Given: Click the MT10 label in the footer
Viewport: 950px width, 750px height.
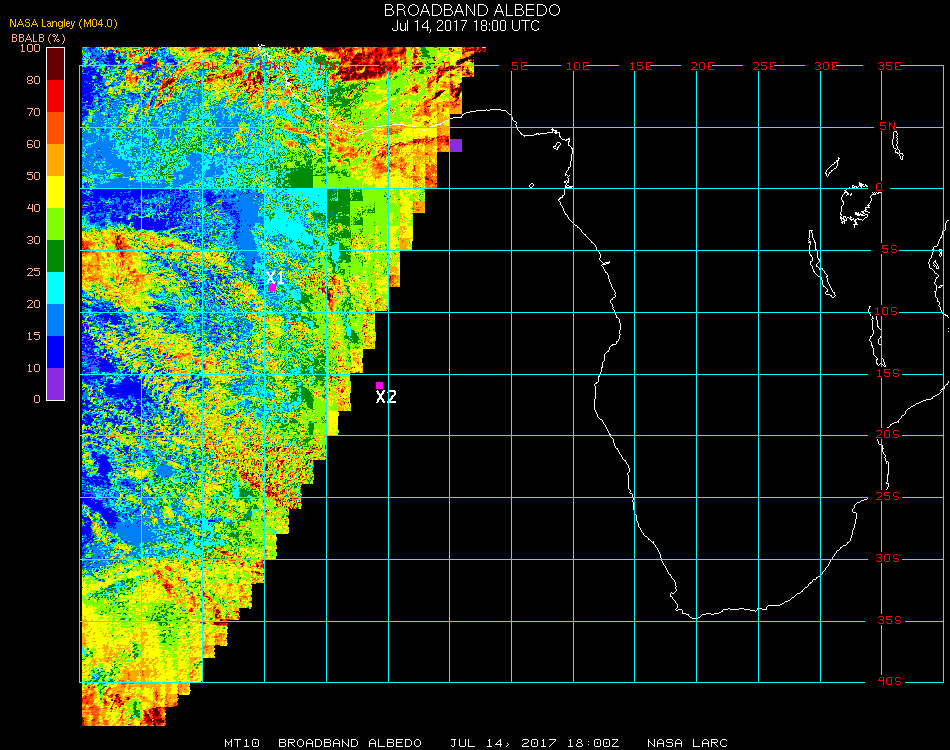Looking at the screenshot, I should click(241, 743).
